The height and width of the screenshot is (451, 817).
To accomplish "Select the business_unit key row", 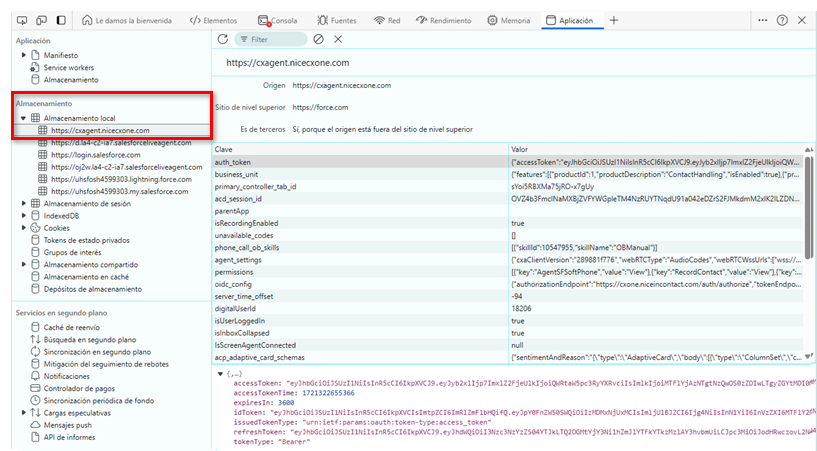I will tap(507, 174).
